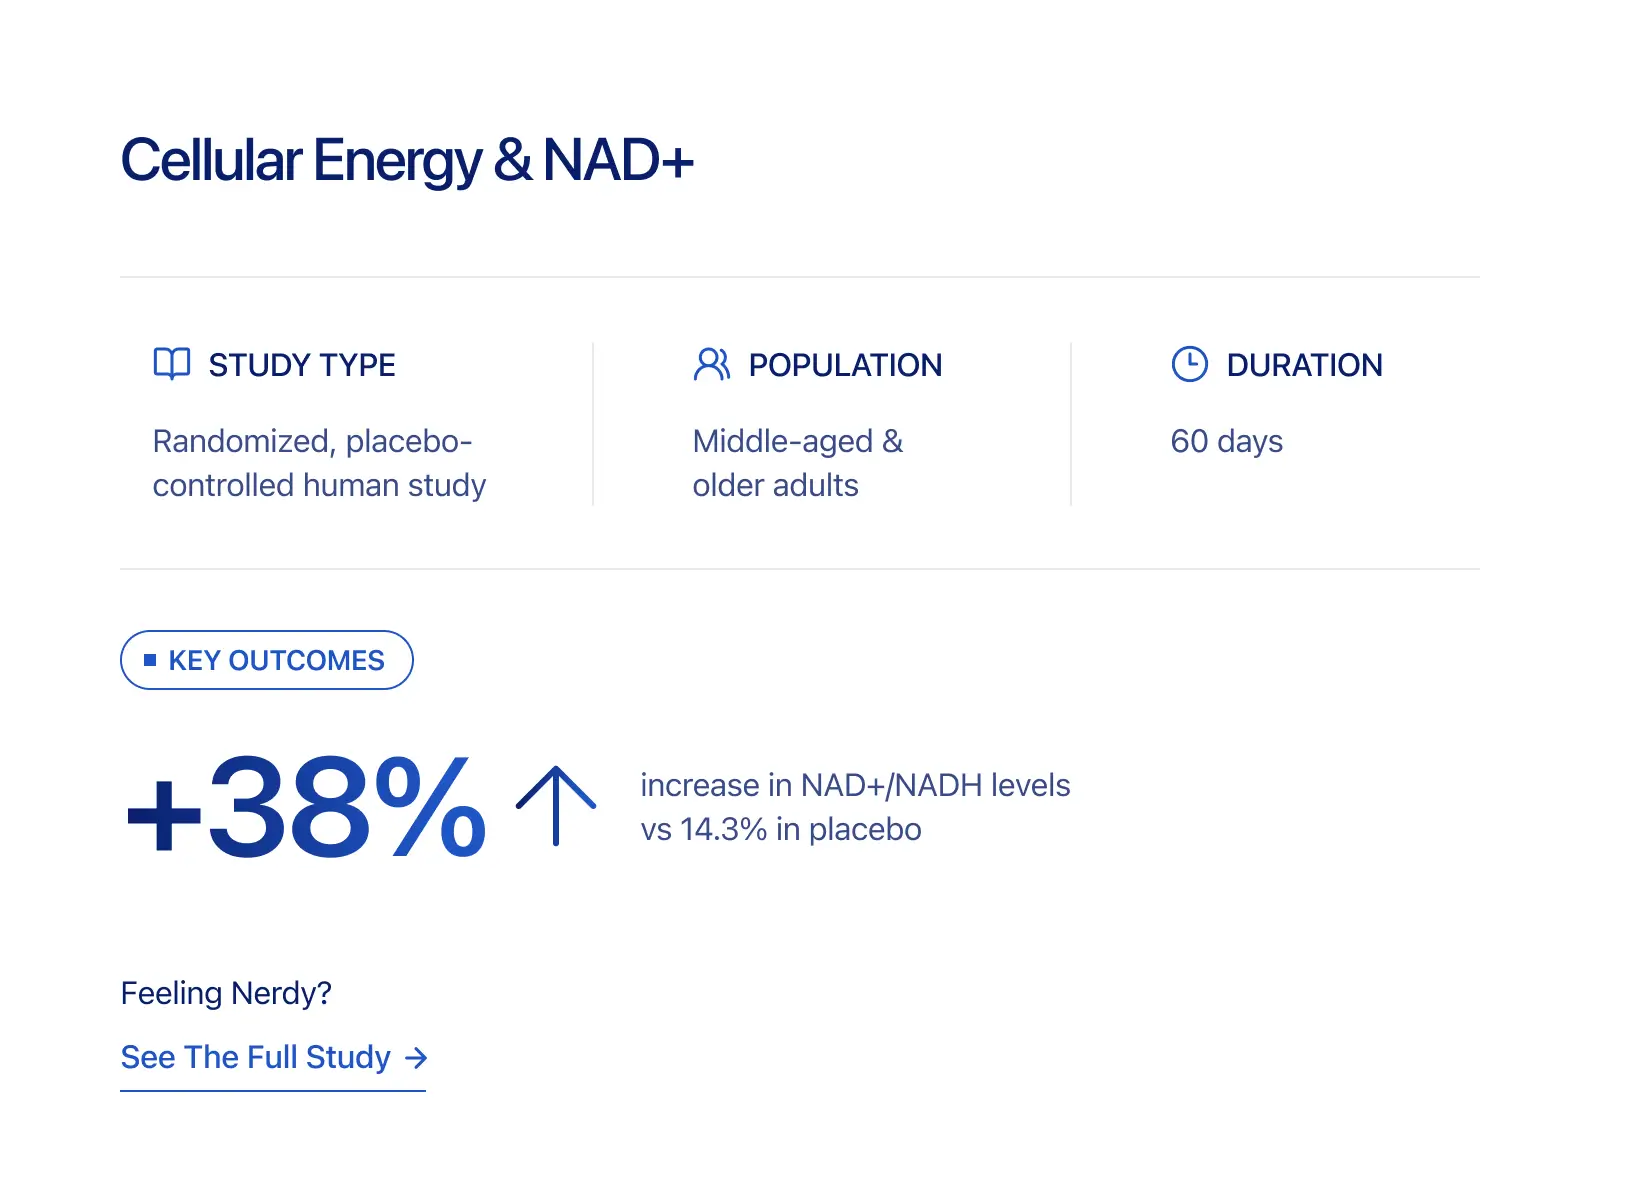Click the increase in NAD+/NADH levels text
The image size is (1630, 1192).
coord(855,785)
